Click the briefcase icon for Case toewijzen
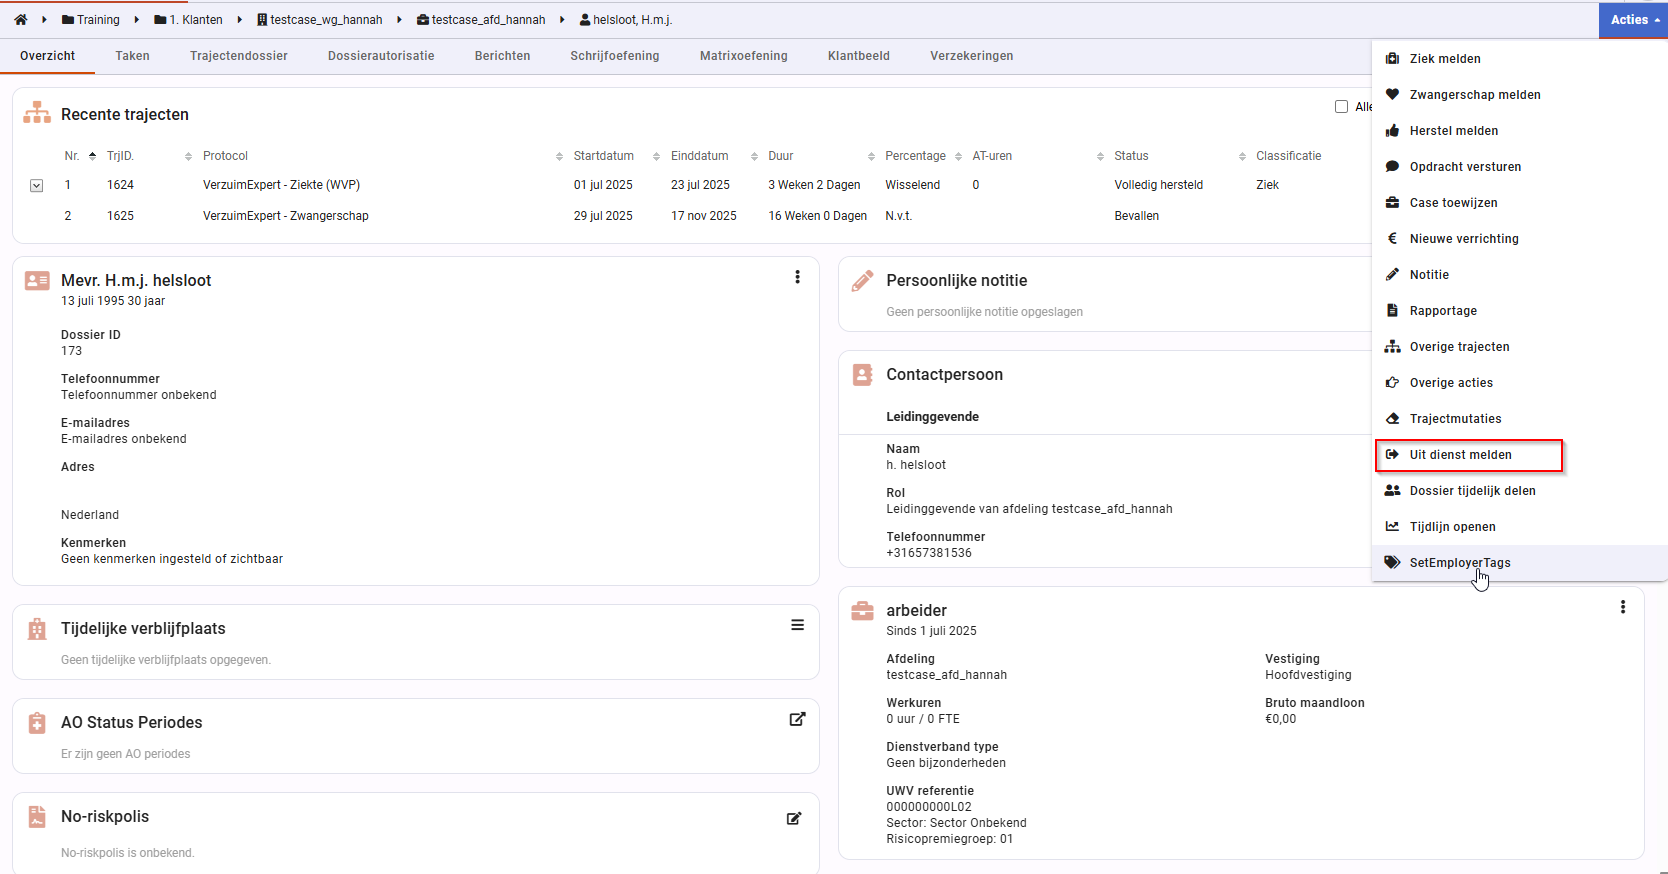This screenshot has width=1668, height=874. [x=1392, y=203]
